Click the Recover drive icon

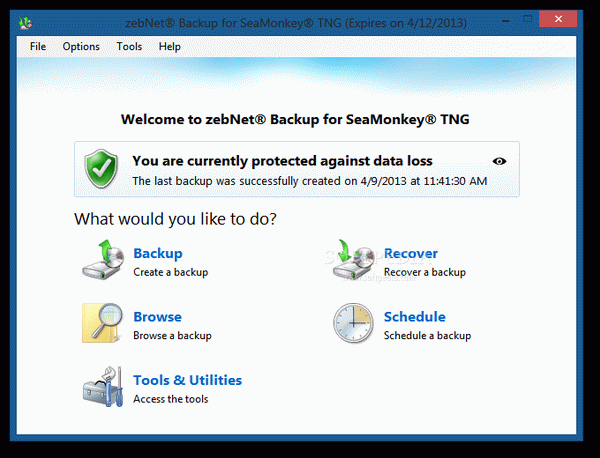point(354,259)
